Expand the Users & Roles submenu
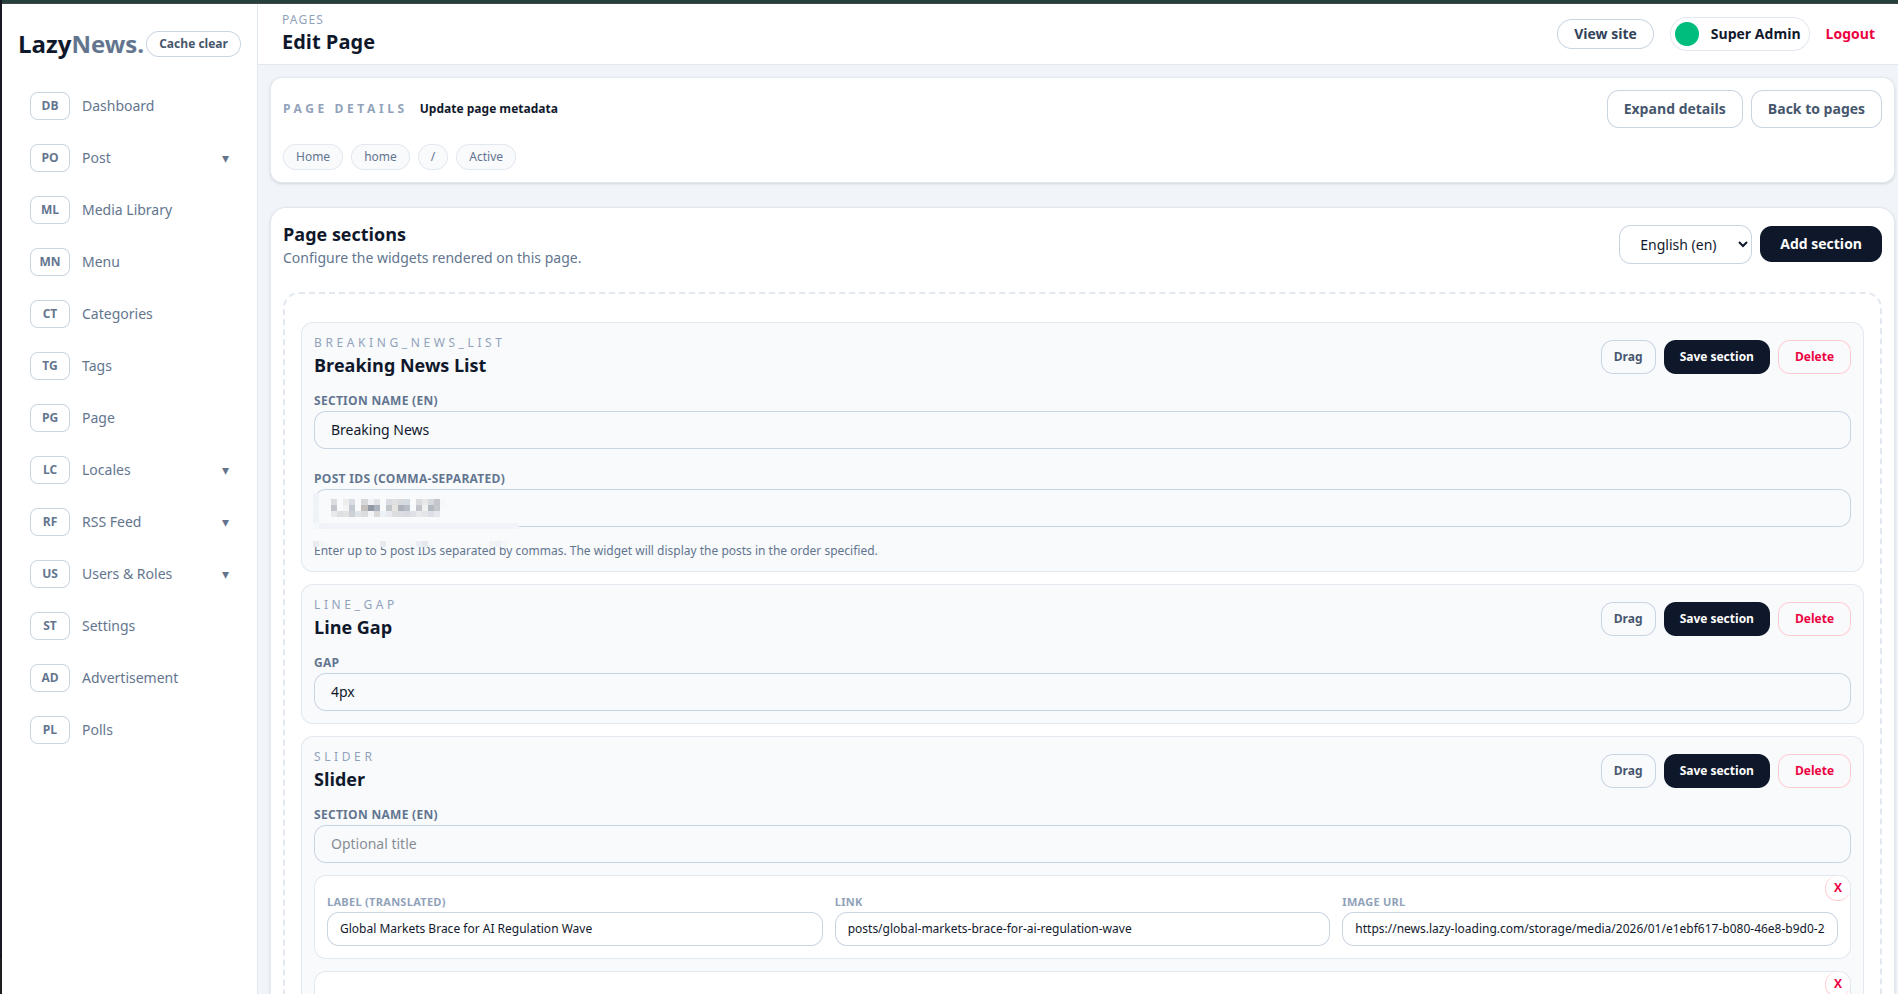Viewport: 1898px width, 994px height. 225,575
